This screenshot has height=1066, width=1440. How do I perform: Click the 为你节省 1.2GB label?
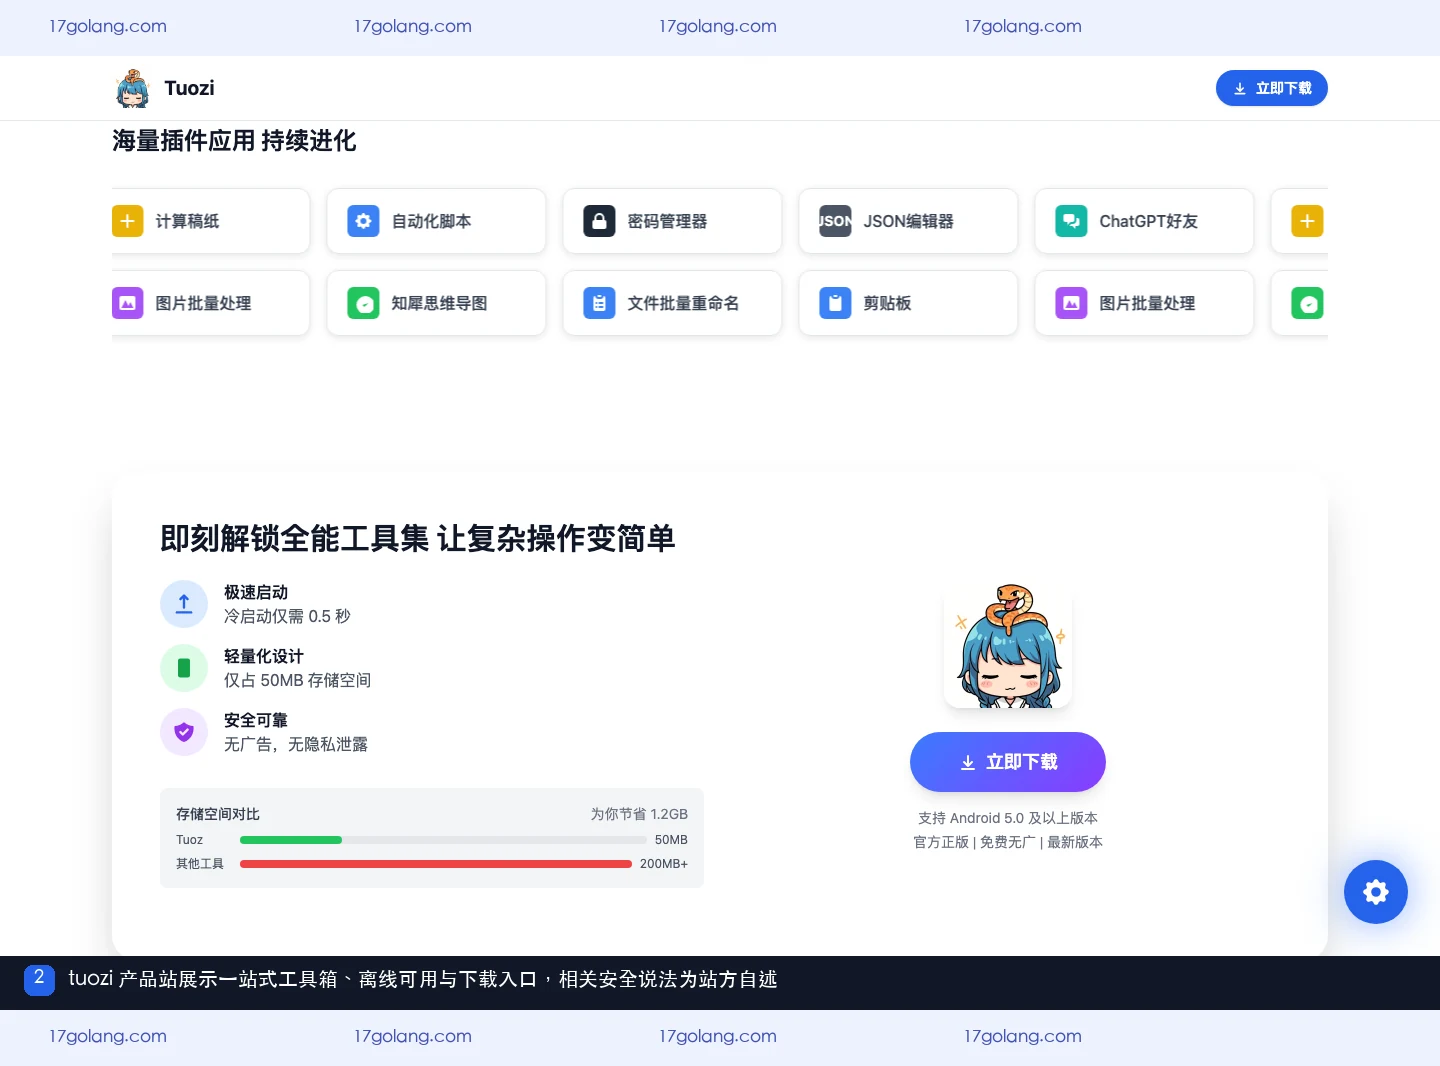click(x=639, y=814)
